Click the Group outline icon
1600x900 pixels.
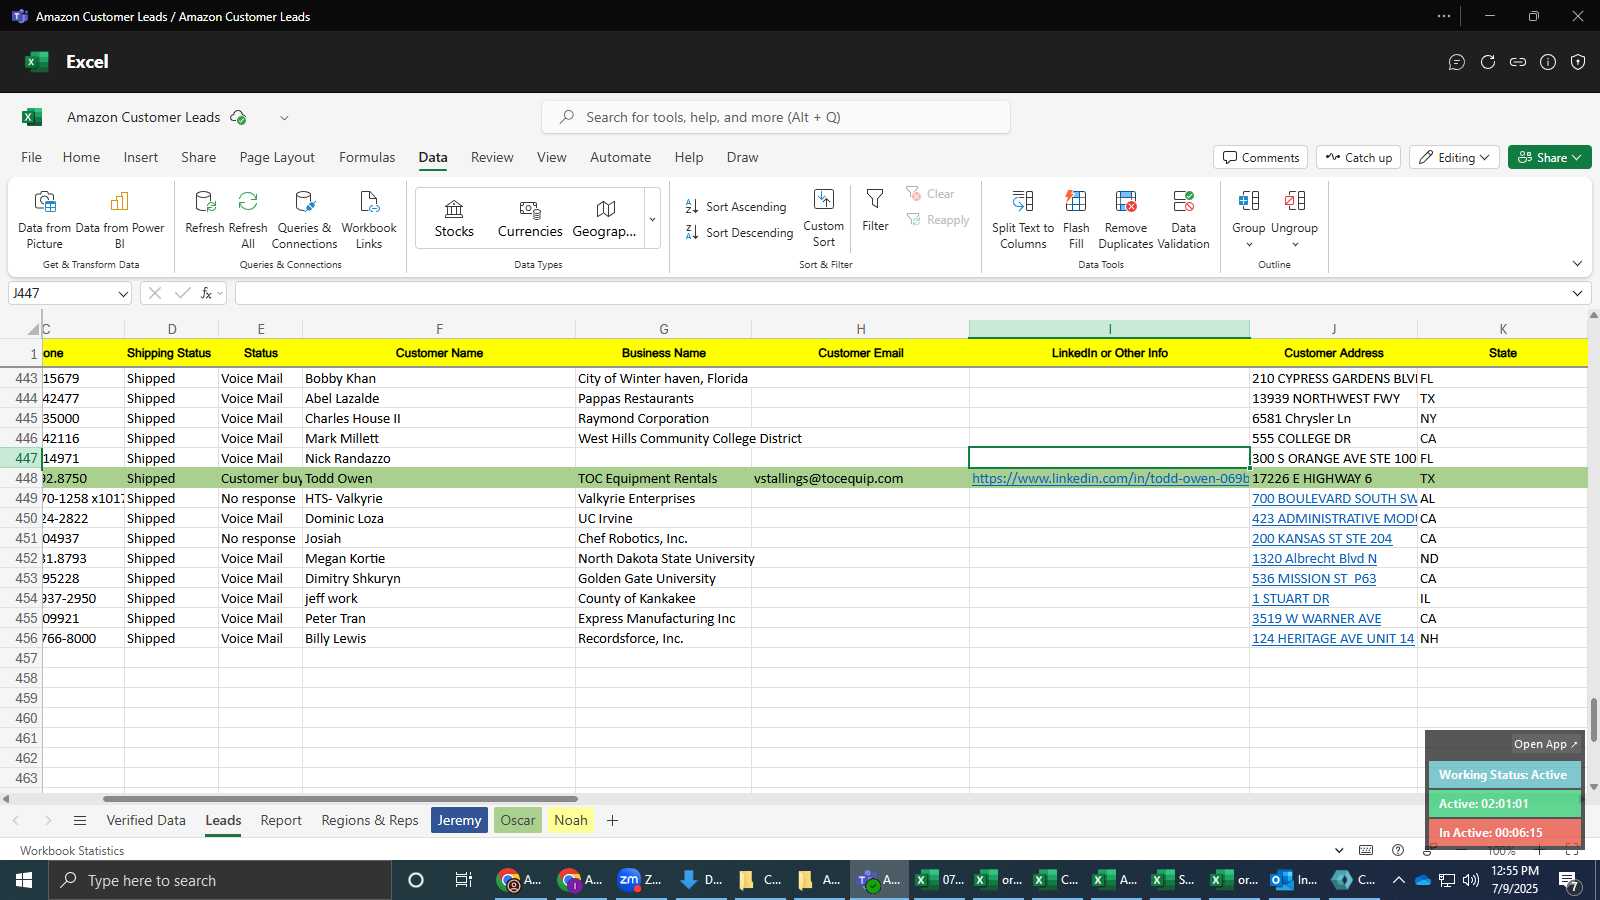click(x=1248, y=202)
